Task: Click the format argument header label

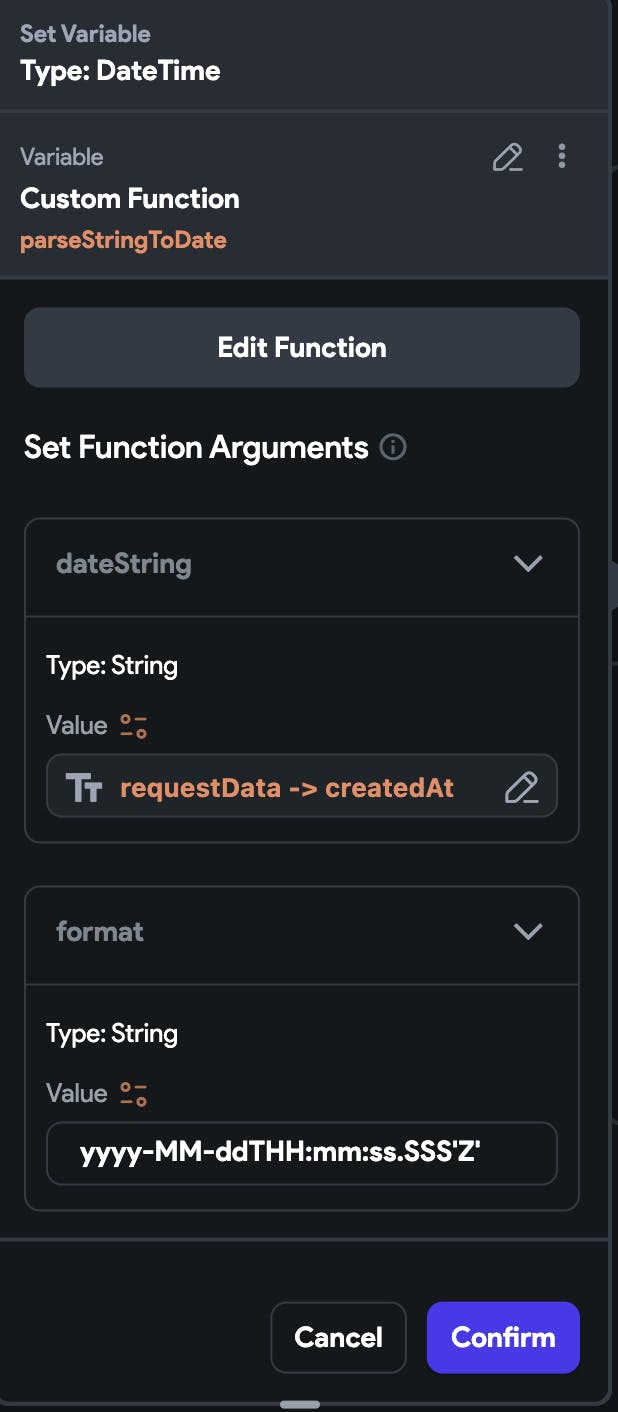Action: (x=100, y=932)
